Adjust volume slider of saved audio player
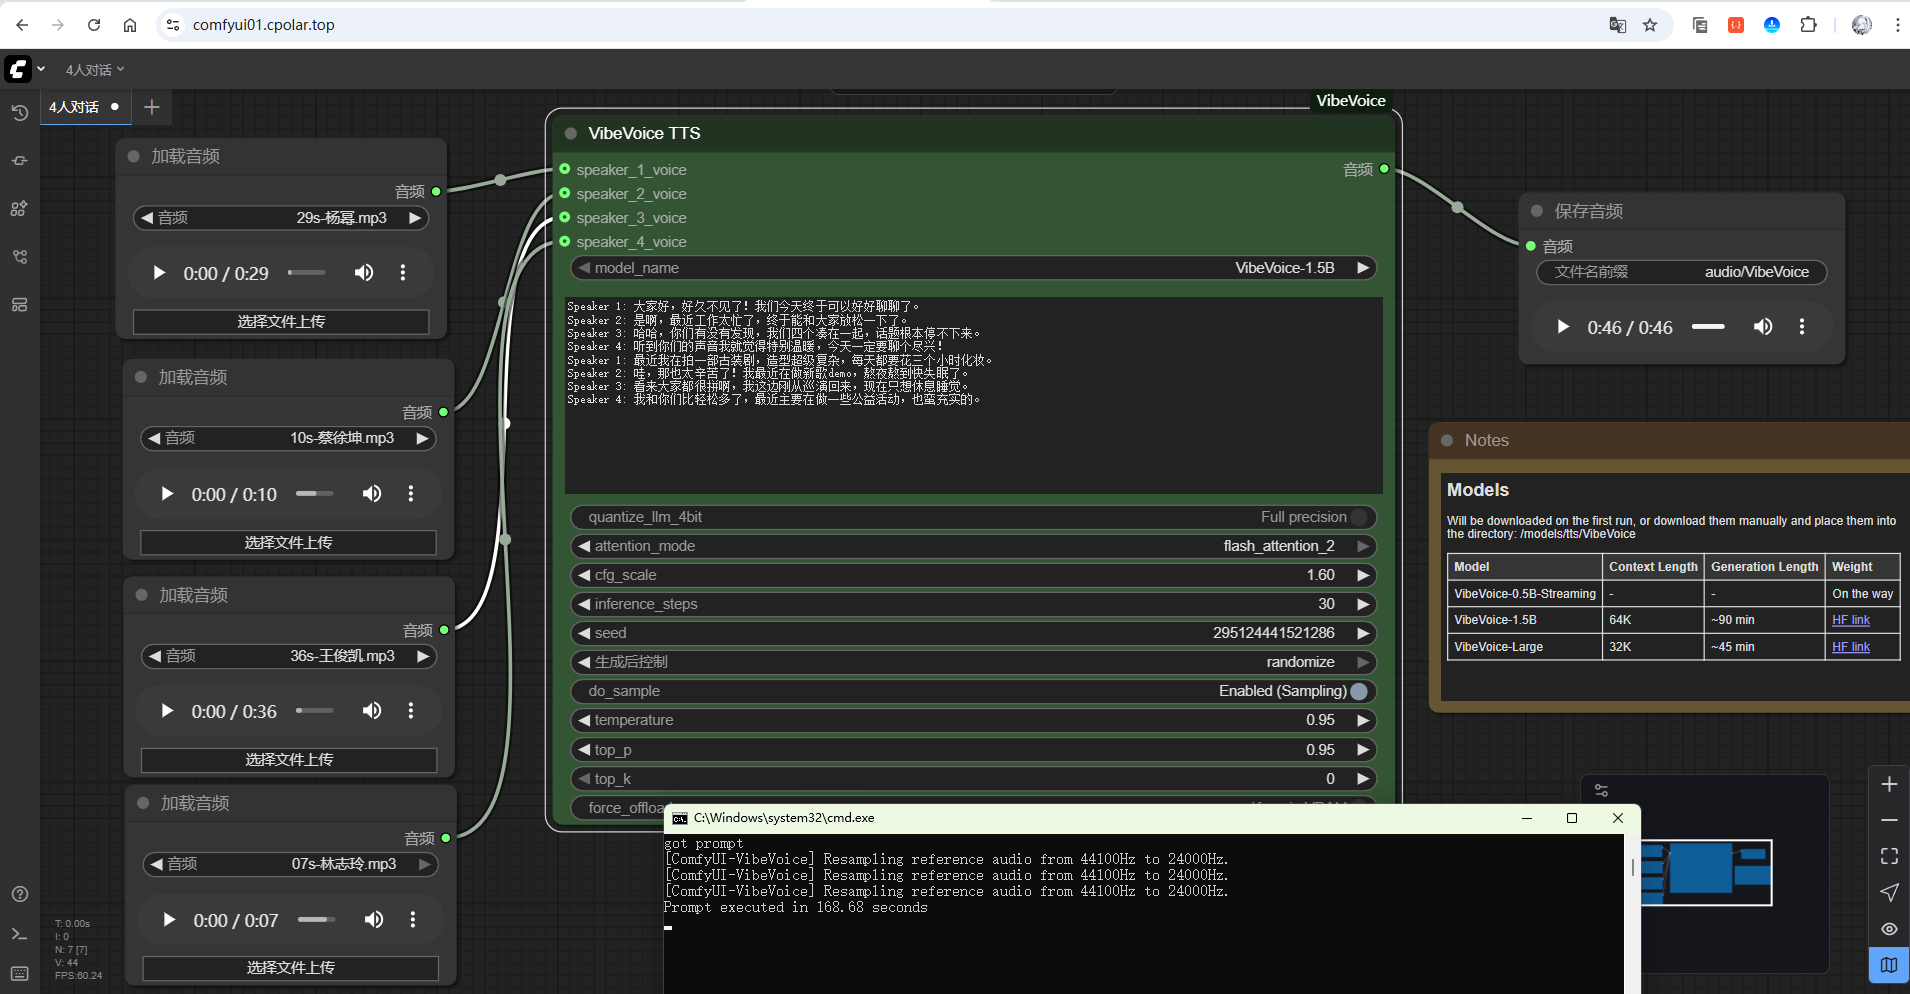Screen dimensions: 1910x994 point(1708,327)
